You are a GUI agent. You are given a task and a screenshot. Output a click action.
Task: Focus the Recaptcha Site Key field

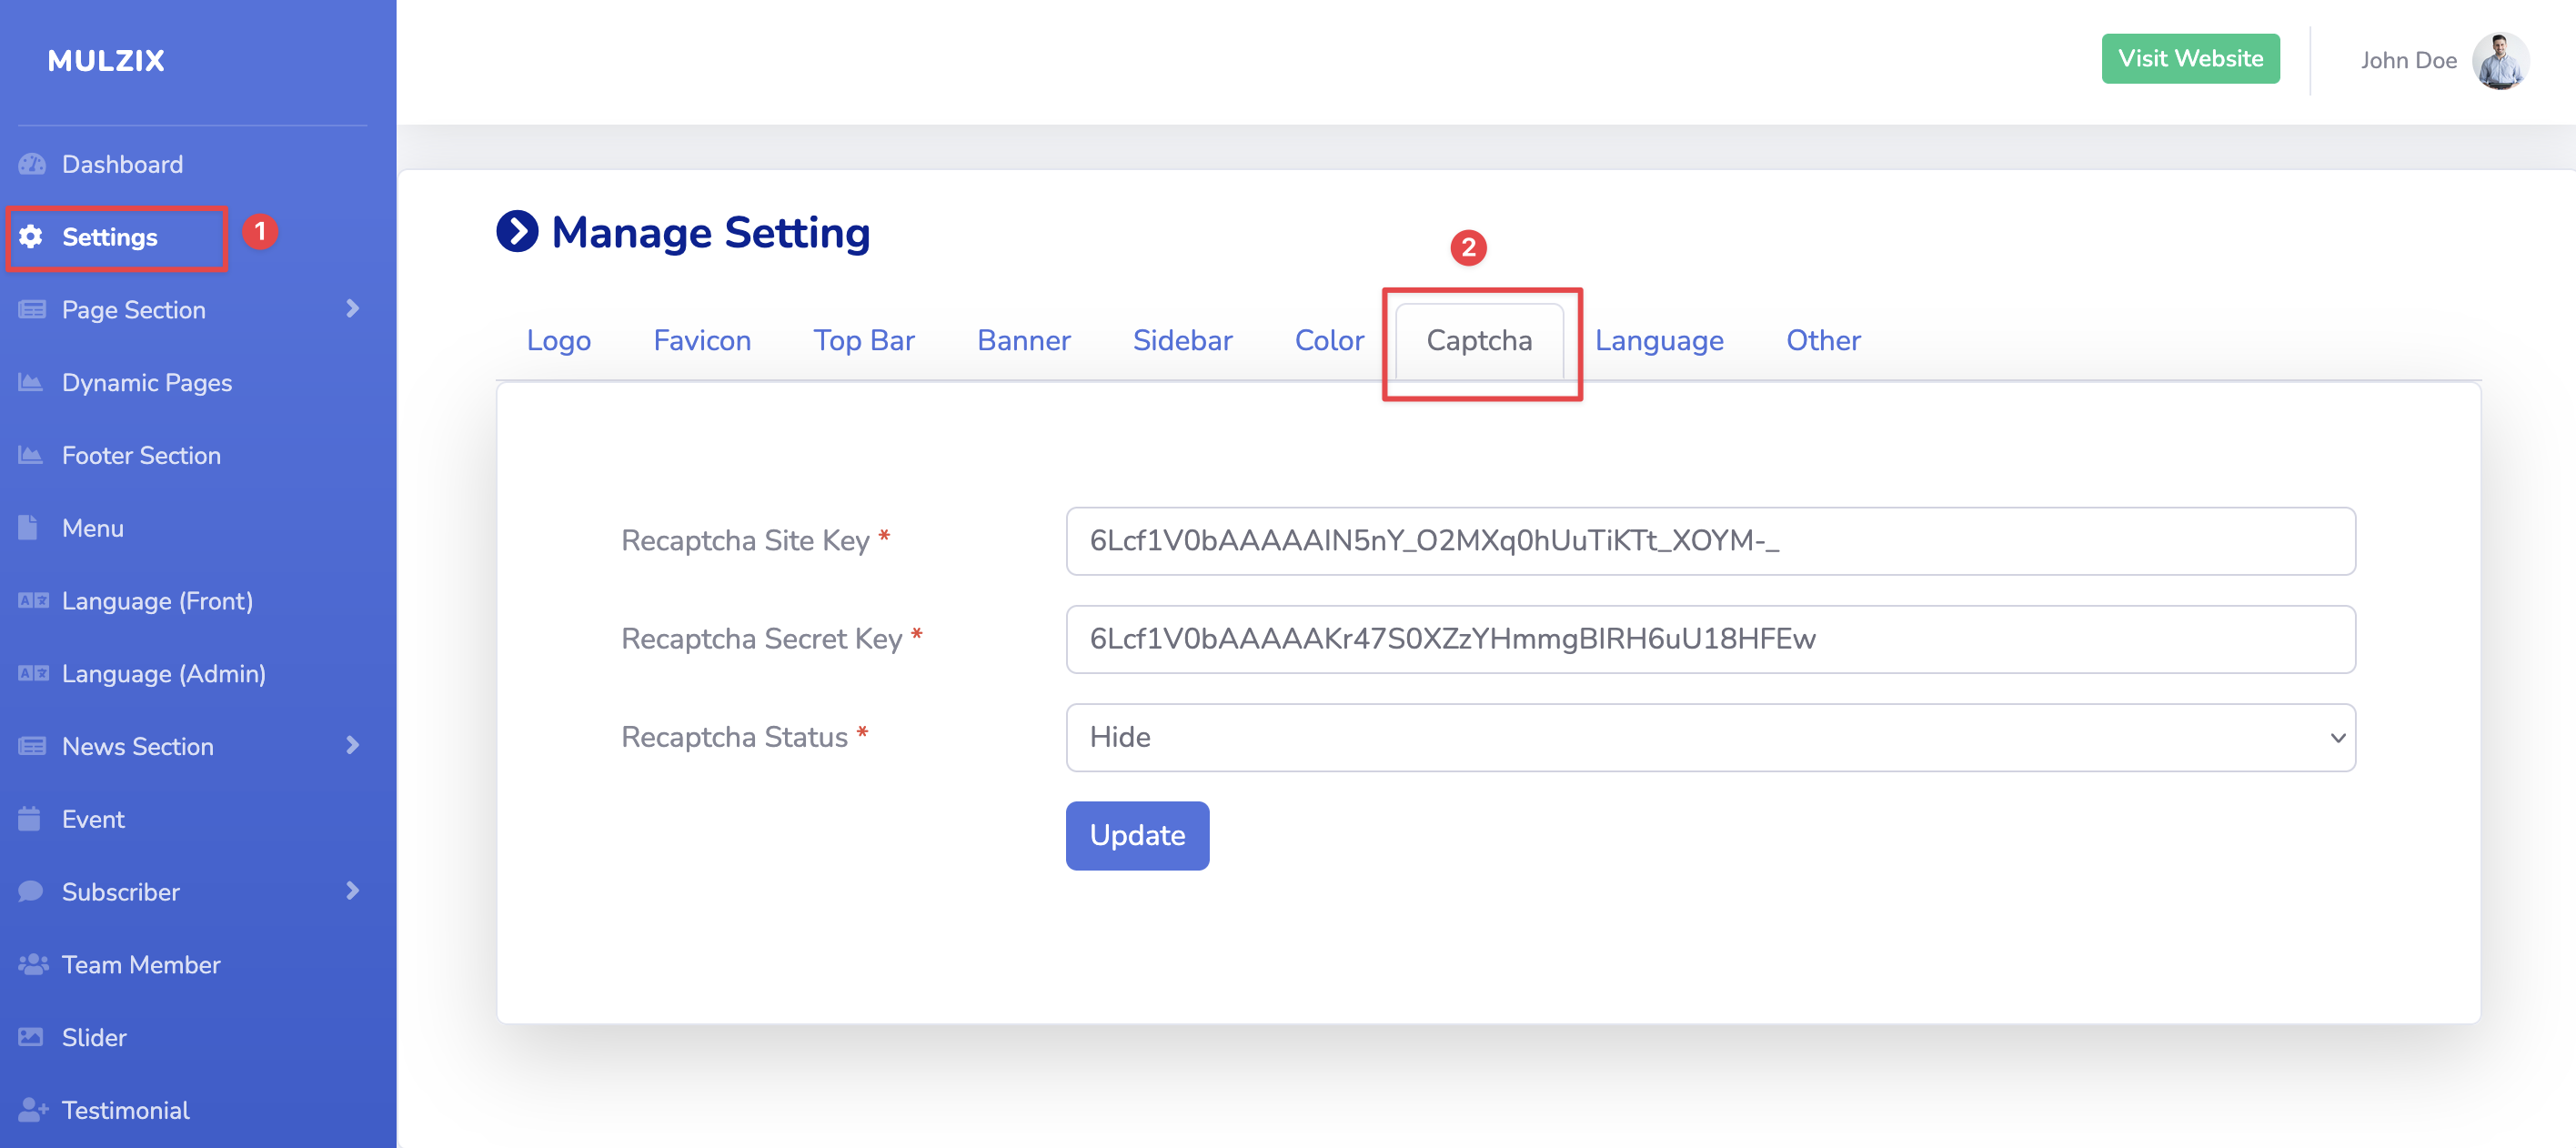pyautogui.click(x=1710, y=541)
